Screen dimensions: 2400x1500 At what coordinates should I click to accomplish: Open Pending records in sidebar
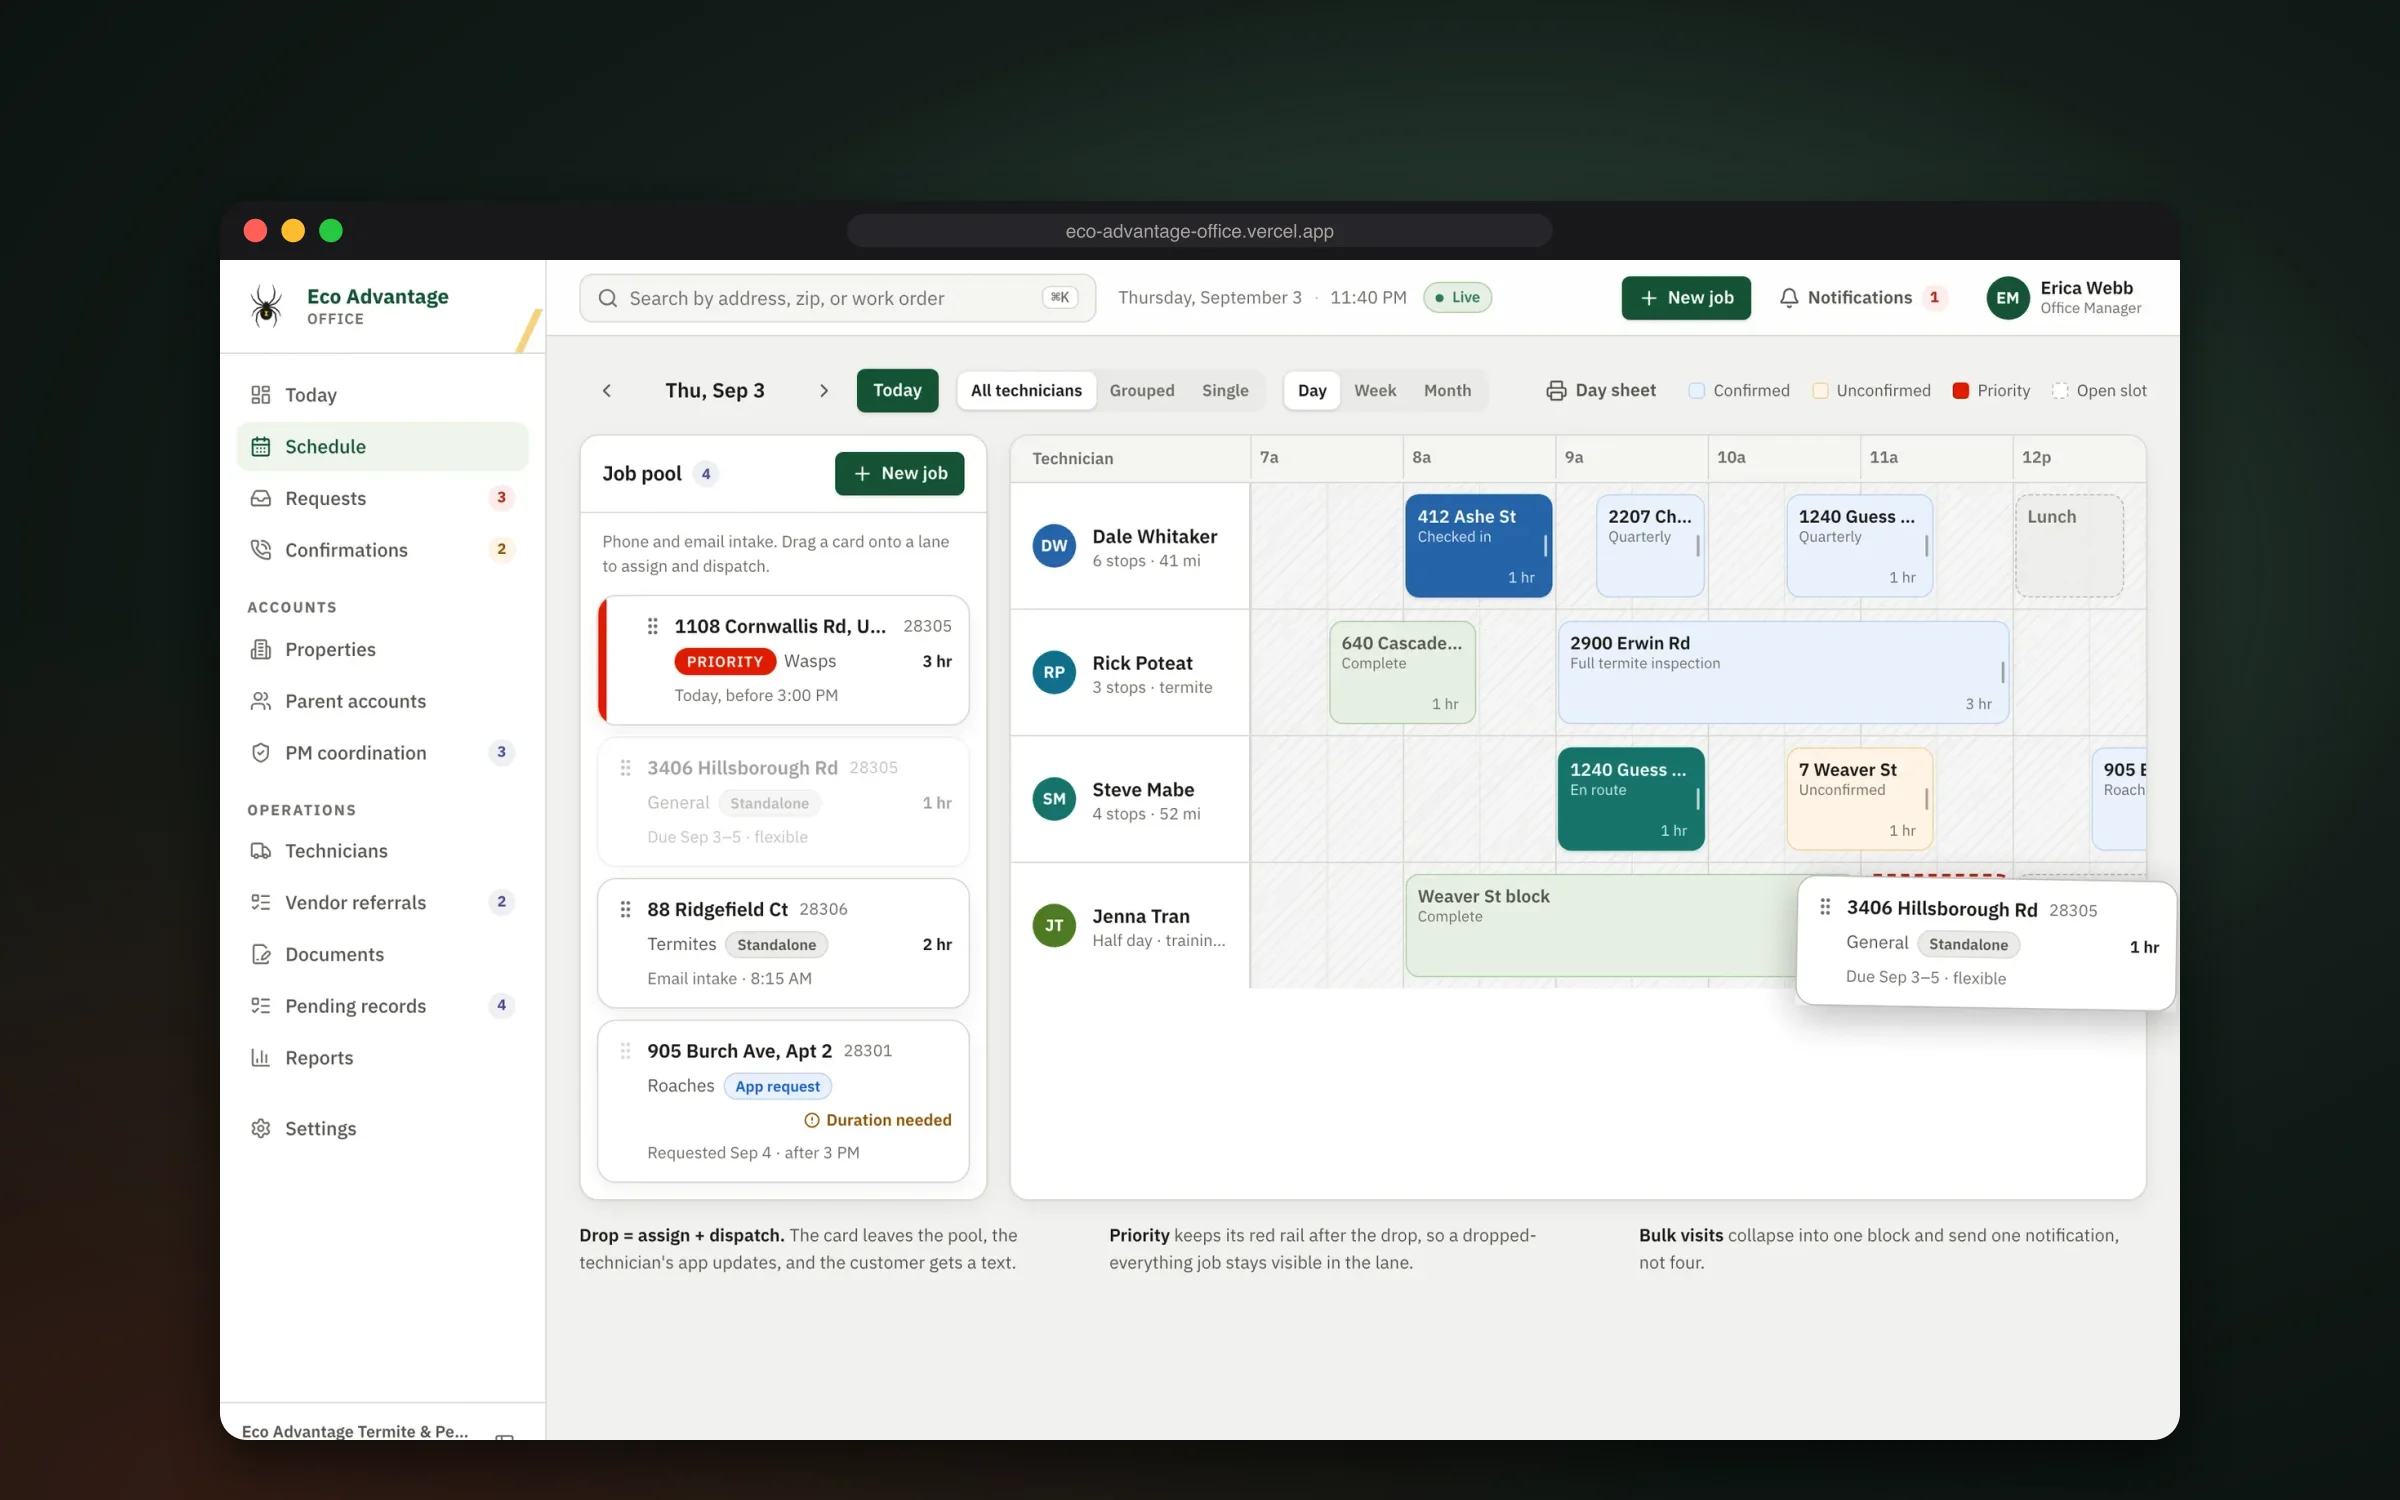pos(382,1006)
